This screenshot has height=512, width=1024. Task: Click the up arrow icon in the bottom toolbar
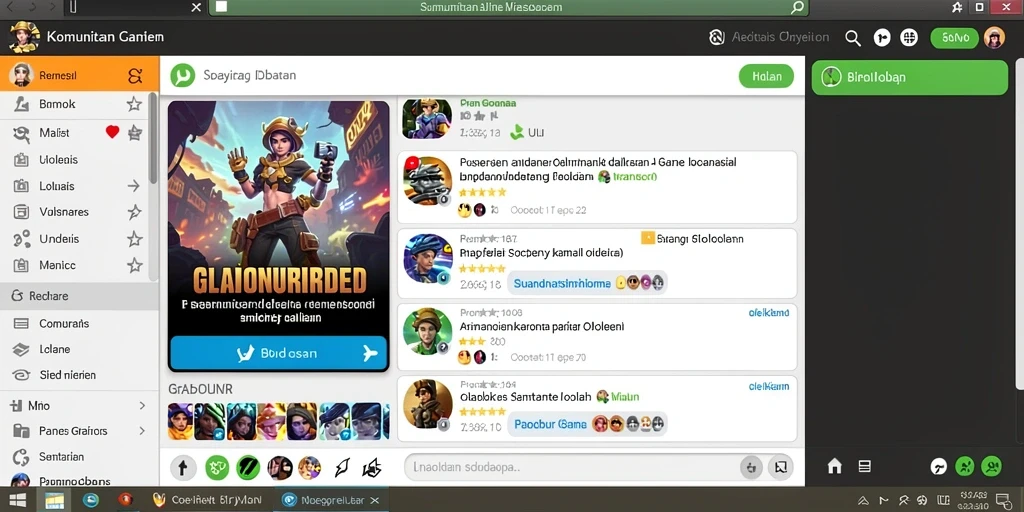pos(183,467)
